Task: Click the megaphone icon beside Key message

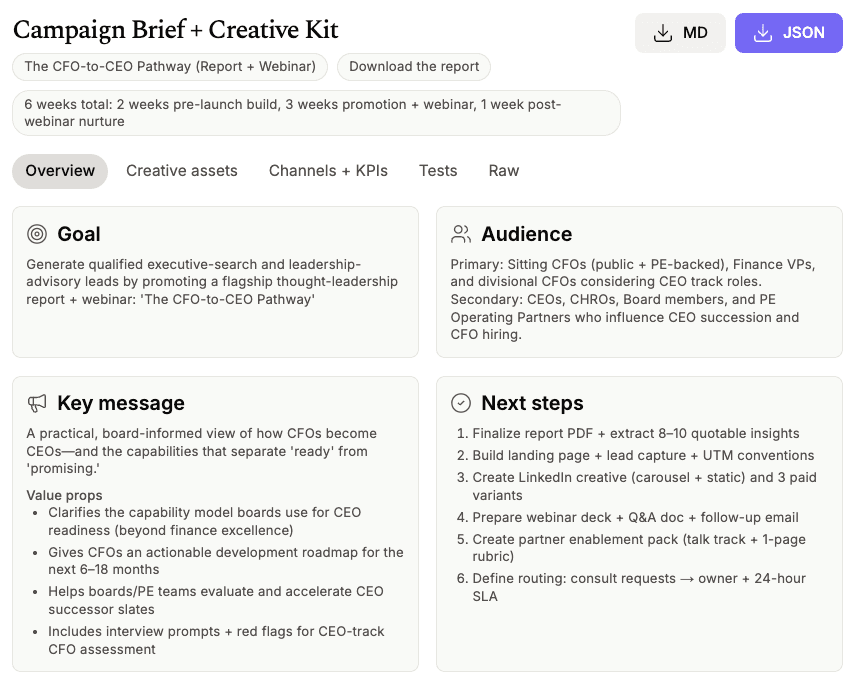Action: (x=37, y=403)
